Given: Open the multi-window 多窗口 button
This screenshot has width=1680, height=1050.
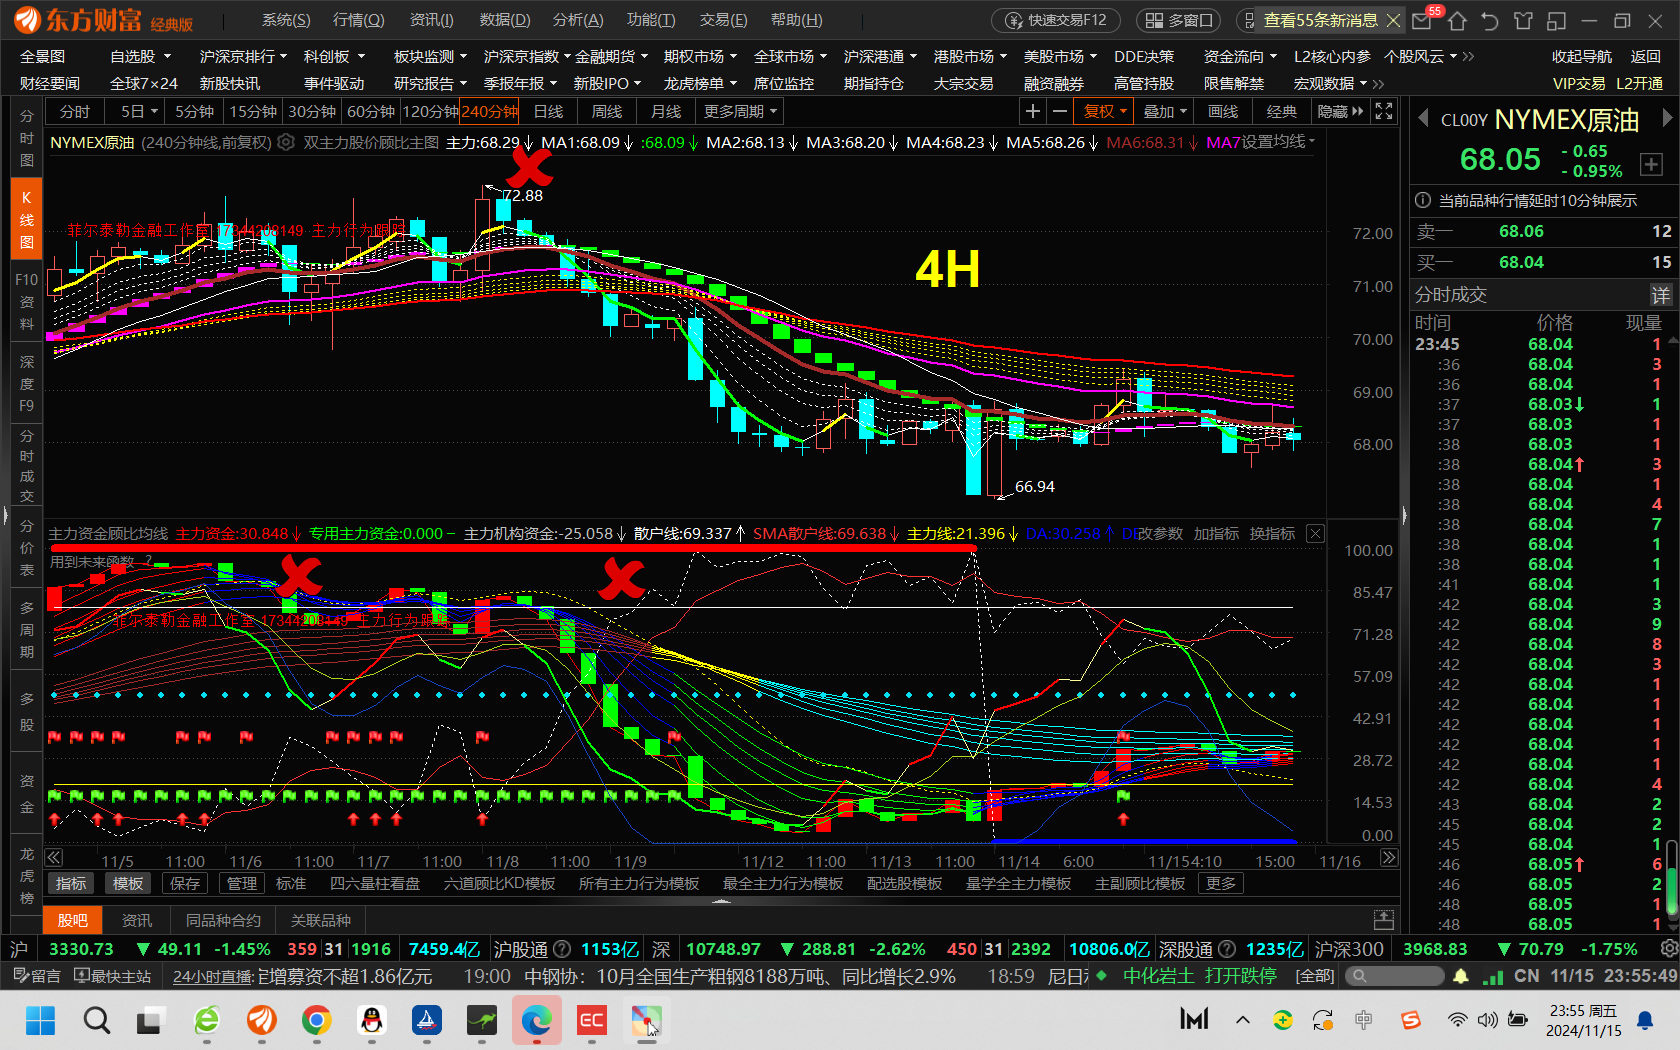Looking at the screenshot, I should [x=1179, y=20].
